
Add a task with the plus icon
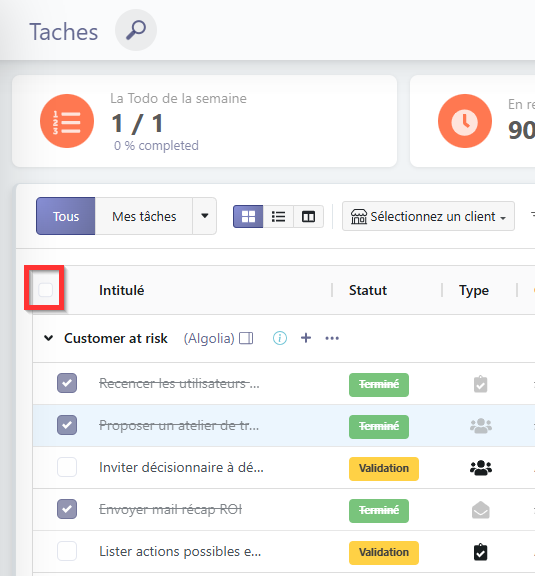tap(306, 338)
